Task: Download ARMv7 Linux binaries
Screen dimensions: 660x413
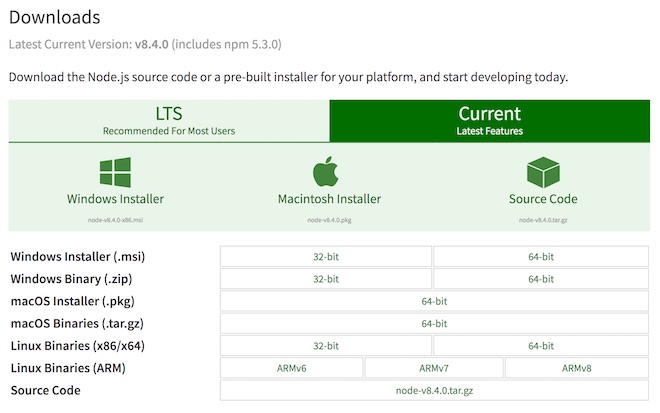Action: pyautogui.click(x=433, y=368)
